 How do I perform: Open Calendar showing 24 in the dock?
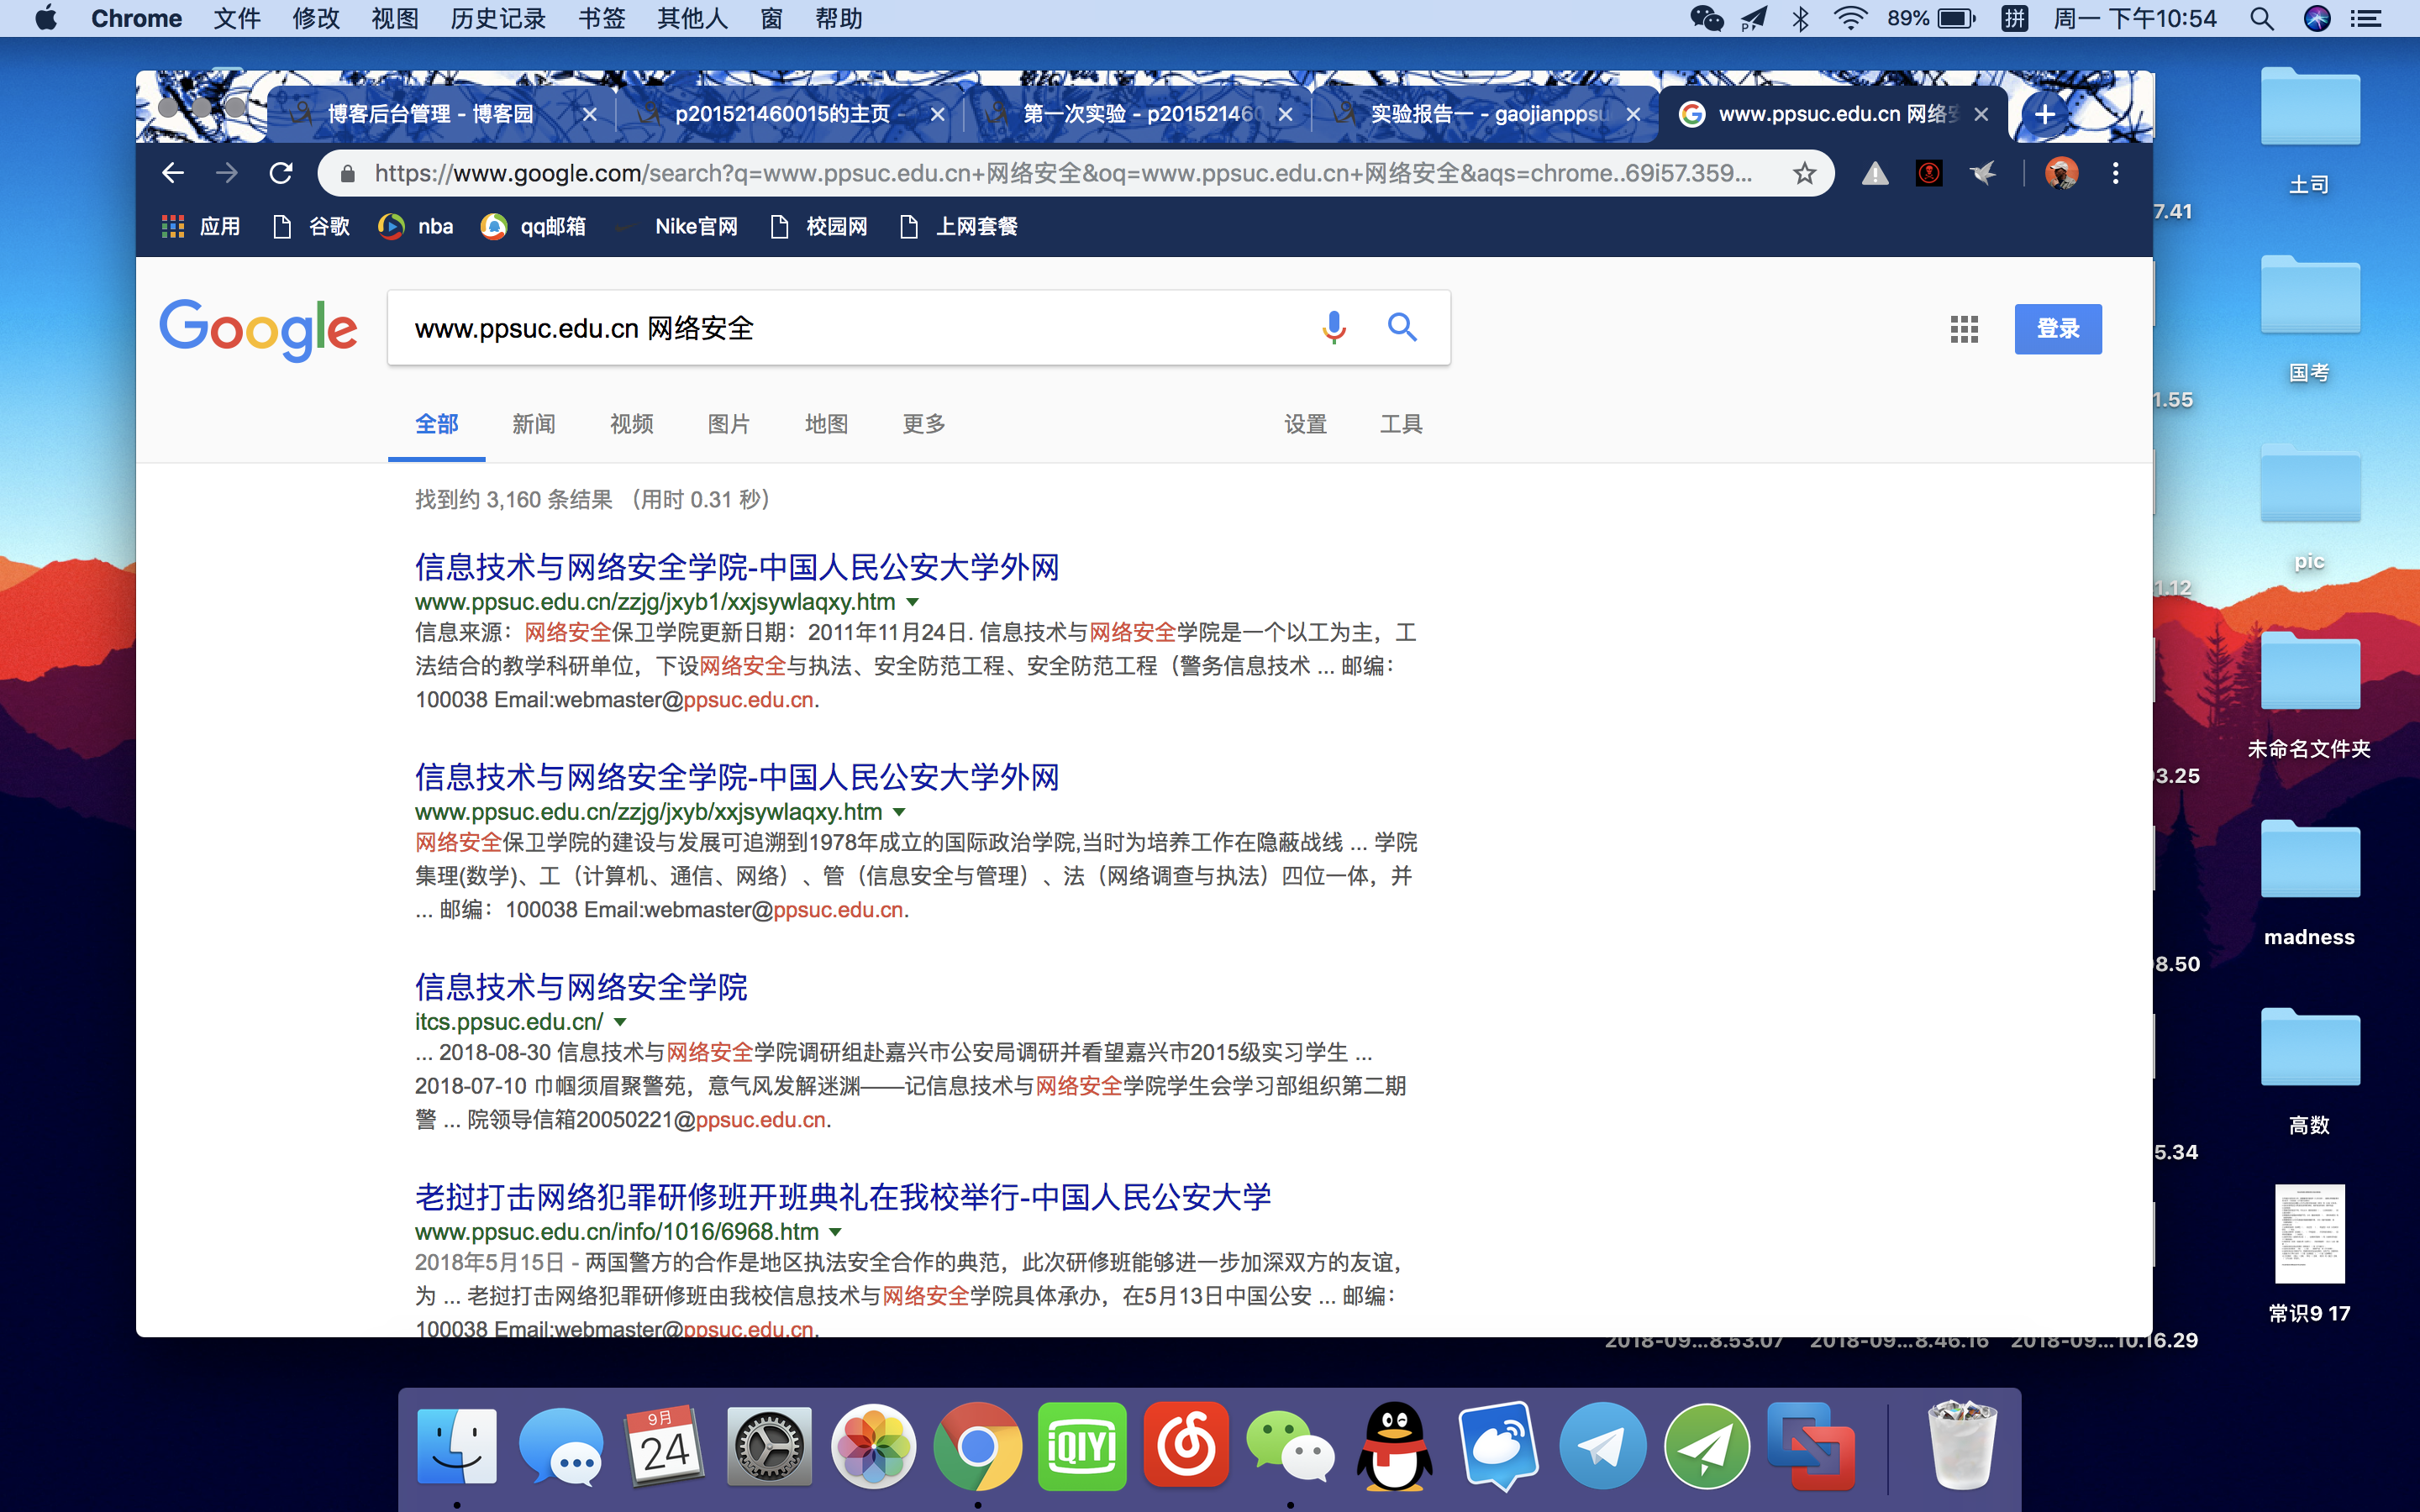pyautogui.click(x=664, y=1447)
